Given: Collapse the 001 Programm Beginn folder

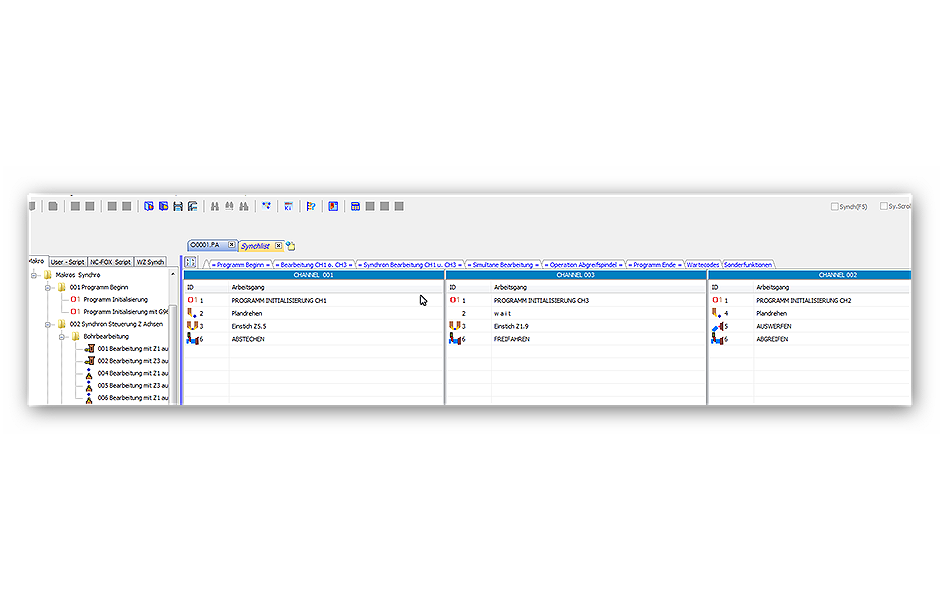Looking at the screenshot, I should [x=47, y=287].
